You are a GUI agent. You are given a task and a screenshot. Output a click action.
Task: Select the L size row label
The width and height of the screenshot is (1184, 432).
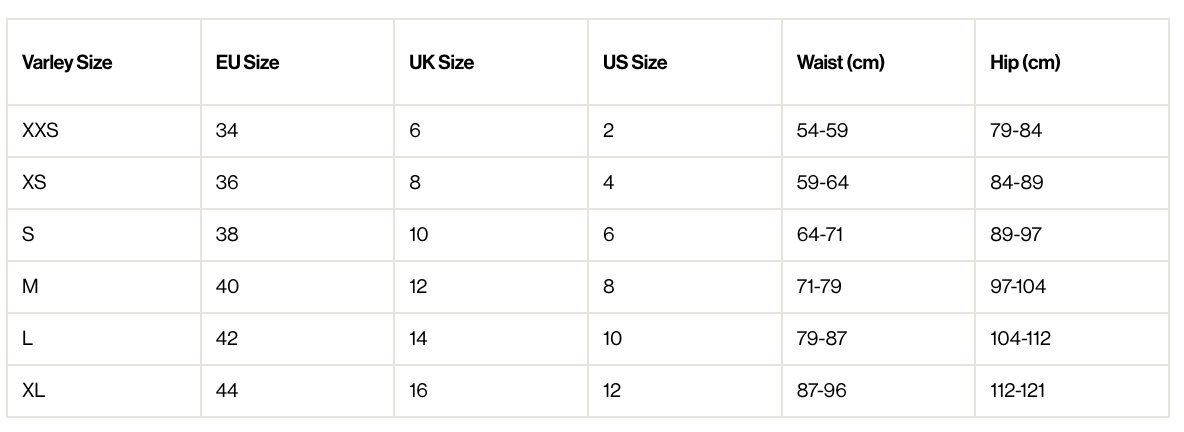(27, 339)
